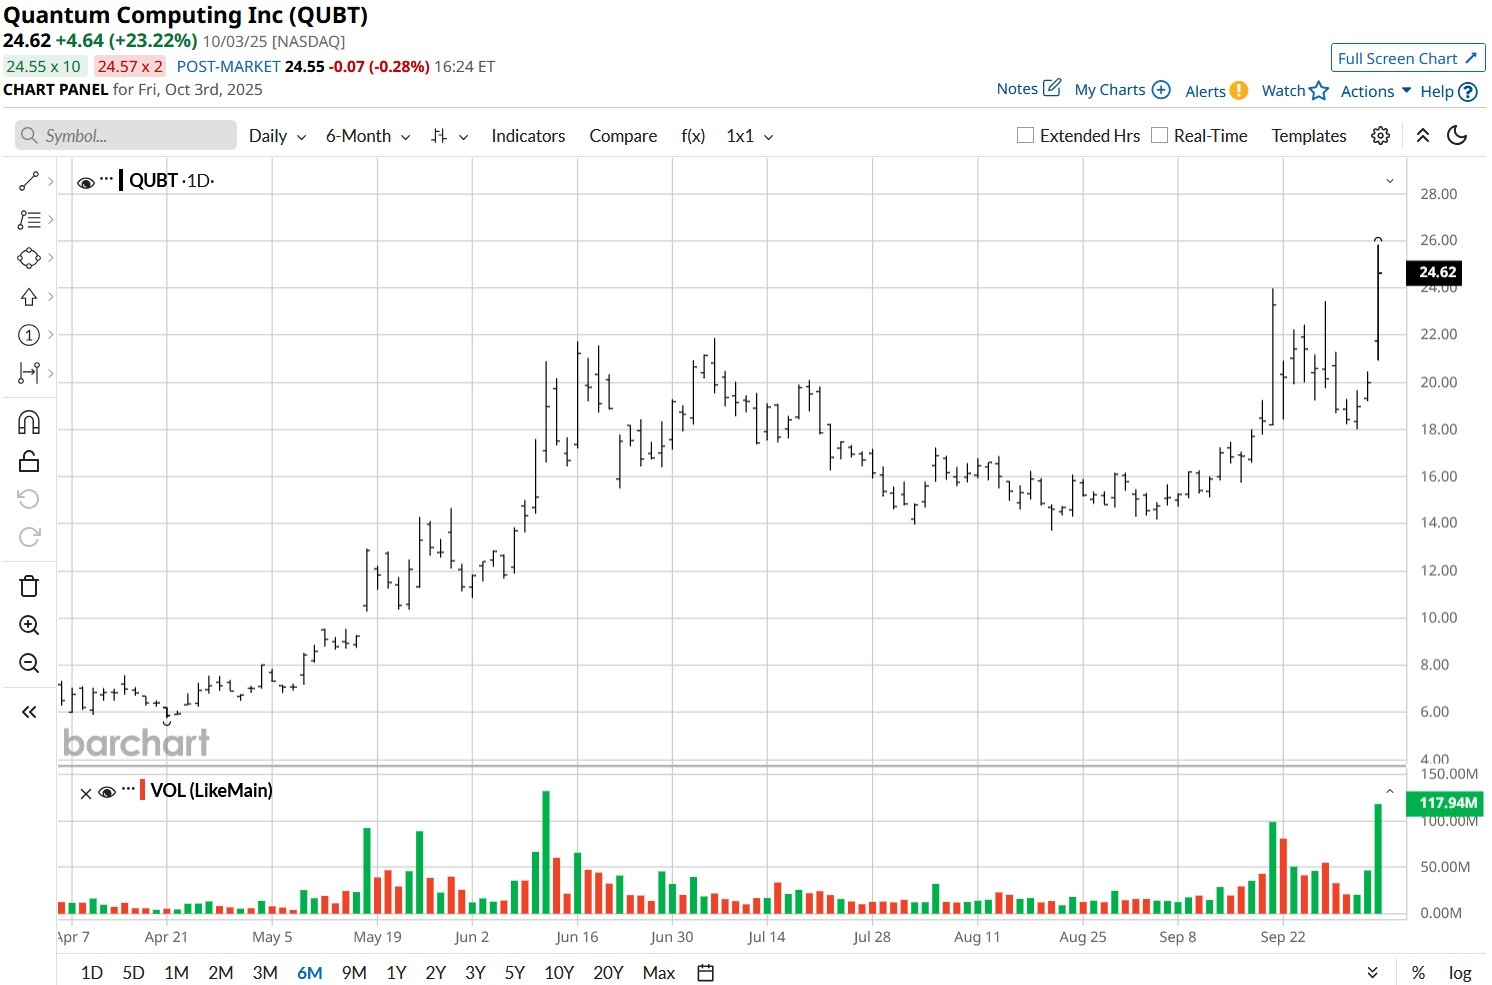Viewport: 1492px width, 985px height.
Task: Collapse the chart header with double chevron
Action: pos(1423,135)
